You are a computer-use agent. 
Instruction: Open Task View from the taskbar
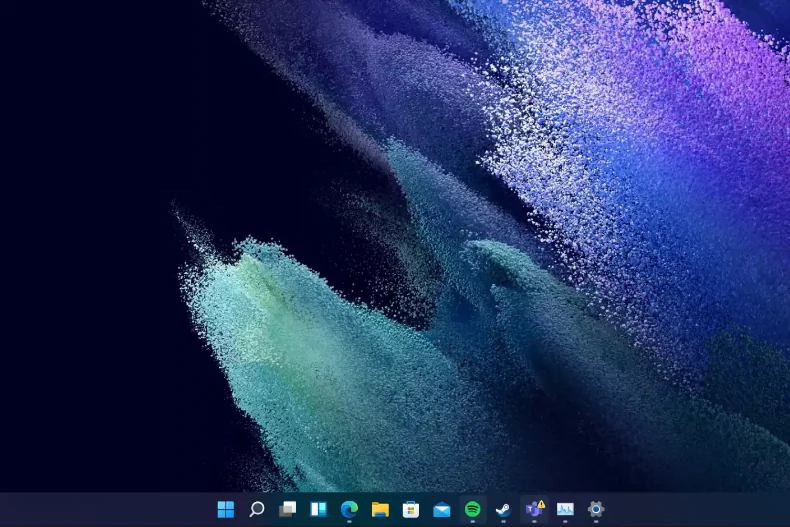[x=288, y=509]
